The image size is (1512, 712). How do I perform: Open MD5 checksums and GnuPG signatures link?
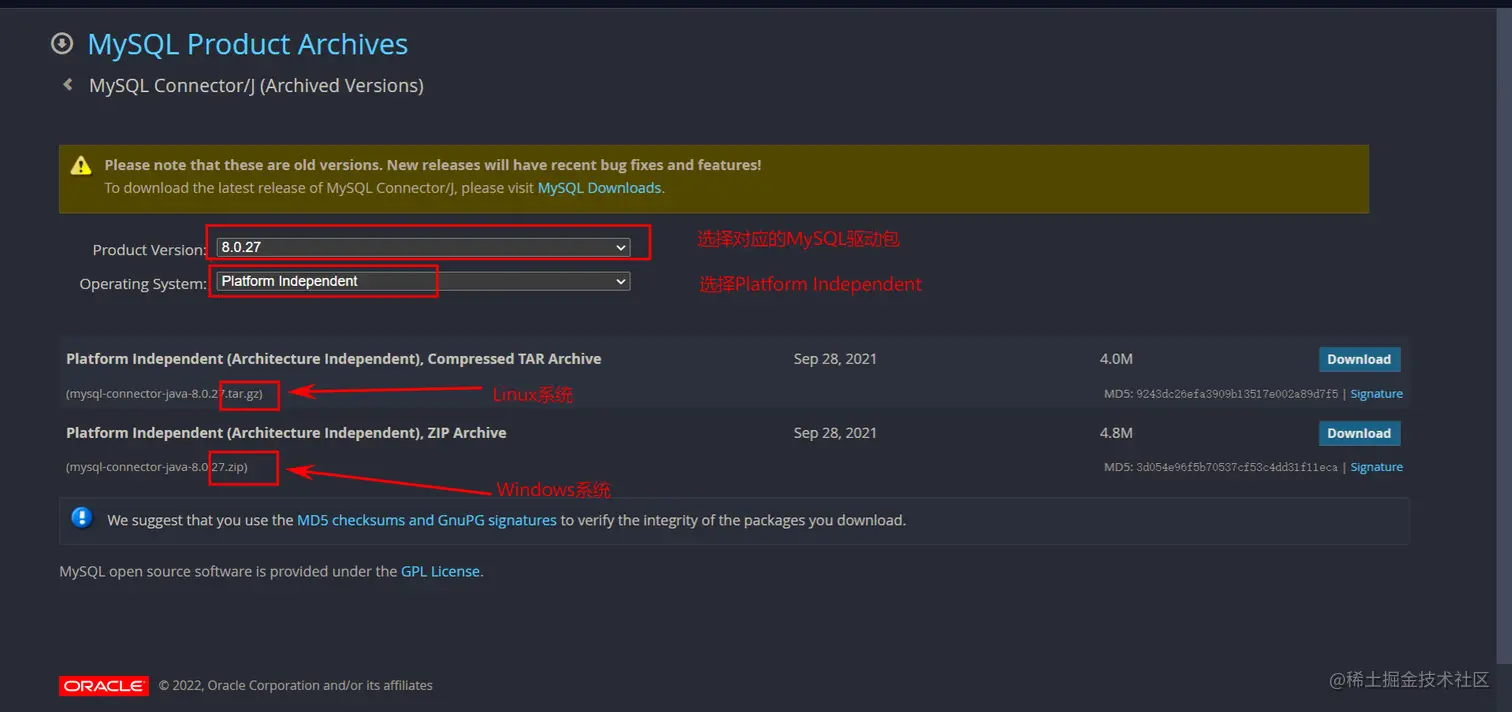(427, 520)
